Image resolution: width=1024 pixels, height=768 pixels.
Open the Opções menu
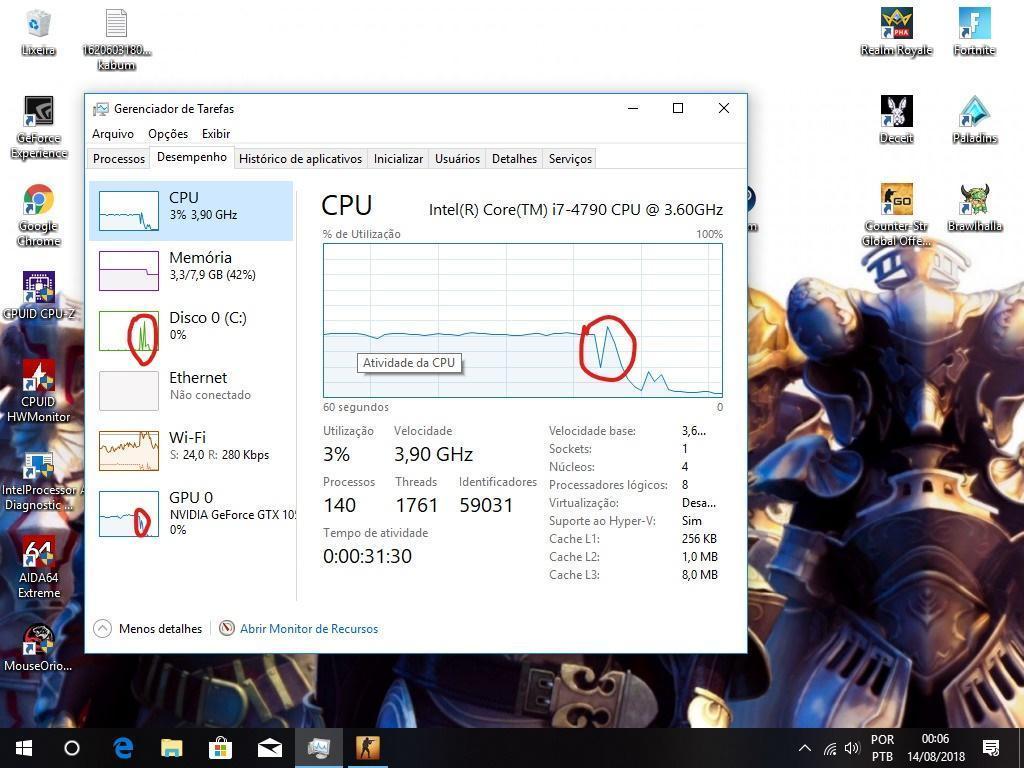pyautogui.click(x=168, y=134)
